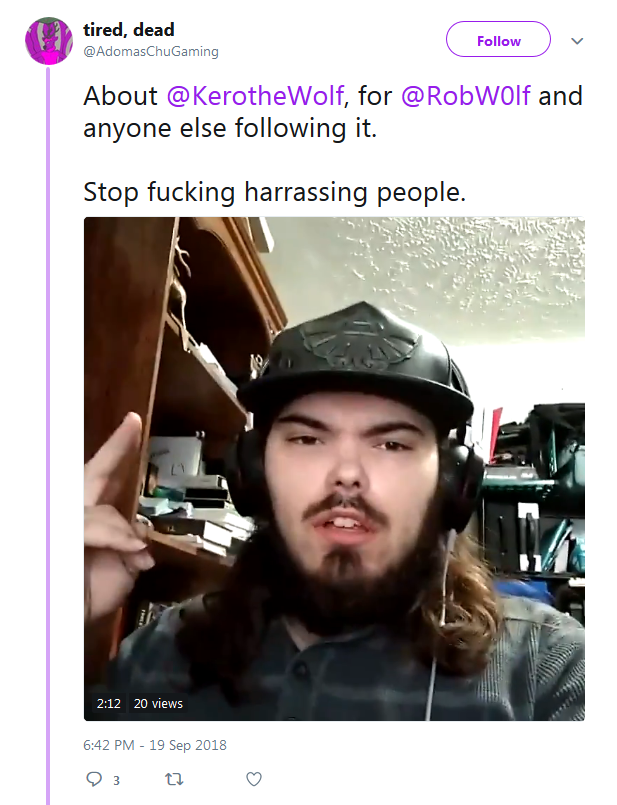Follow the @AdomasChuGaming account
The image size is (617, 805).
pyautogui.click(x=498, y=39)
